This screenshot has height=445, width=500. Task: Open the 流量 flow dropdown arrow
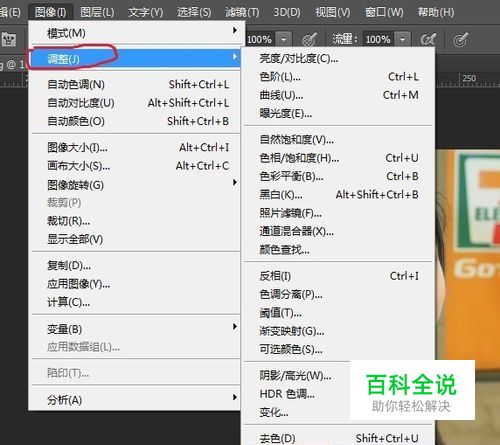pos(403,39)
